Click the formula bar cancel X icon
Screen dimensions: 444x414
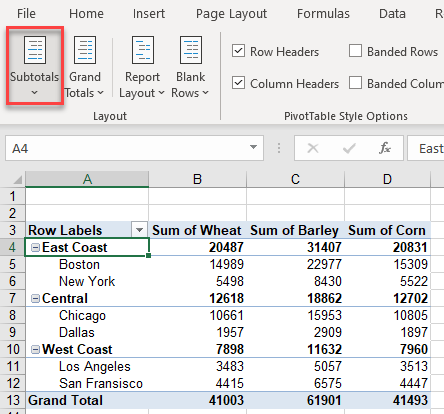(313, 148)
